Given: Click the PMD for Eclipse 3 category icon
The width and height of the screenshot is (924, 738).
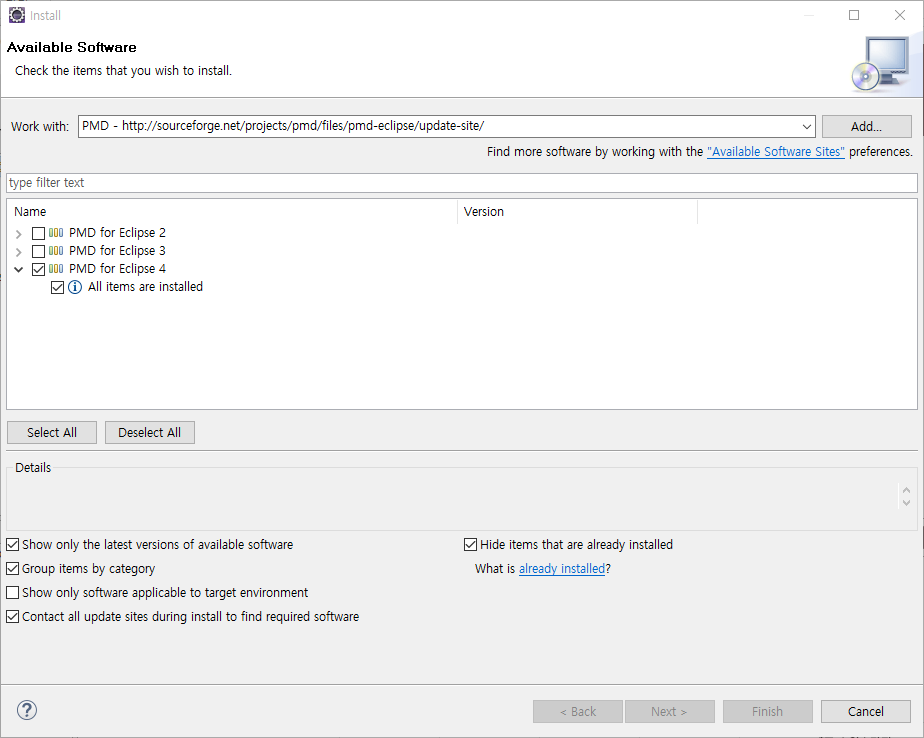Looking at the screenshot, I should coord(57,251).
